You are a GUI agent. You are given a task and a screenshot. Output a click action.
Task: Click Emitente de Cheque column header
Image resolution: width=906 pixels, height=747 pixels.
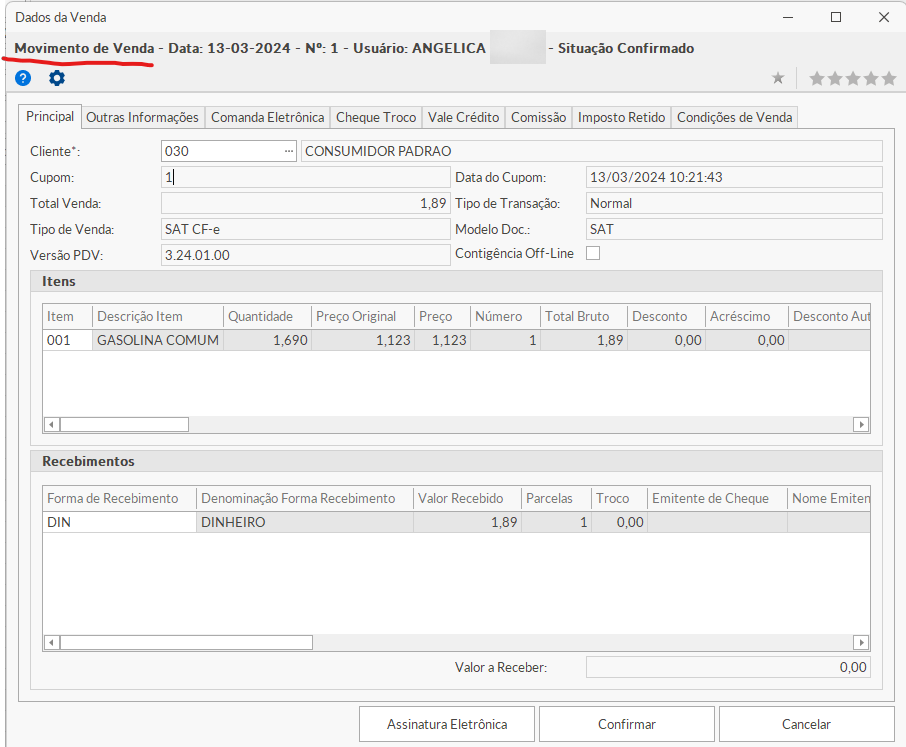(717, 499)
